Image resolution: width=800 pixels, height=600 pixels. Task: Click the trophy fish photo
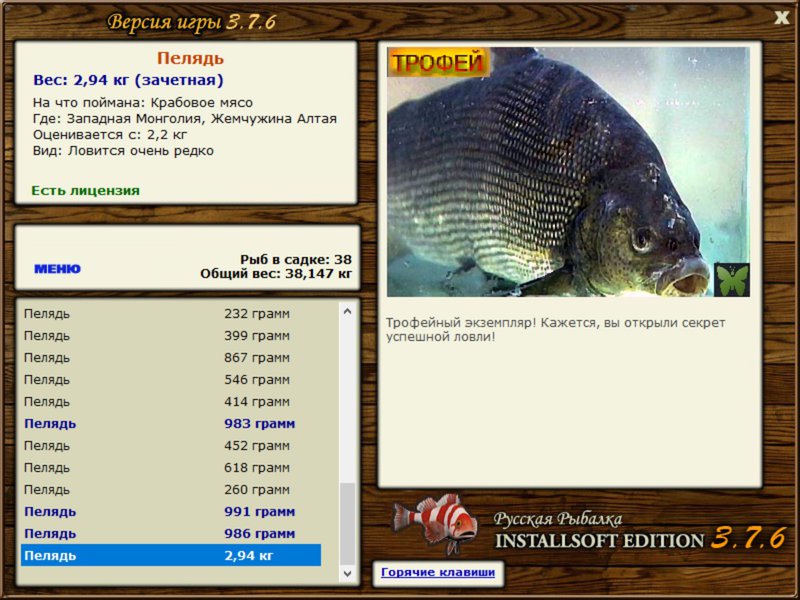pyautogui.click(x=568, y=172)
